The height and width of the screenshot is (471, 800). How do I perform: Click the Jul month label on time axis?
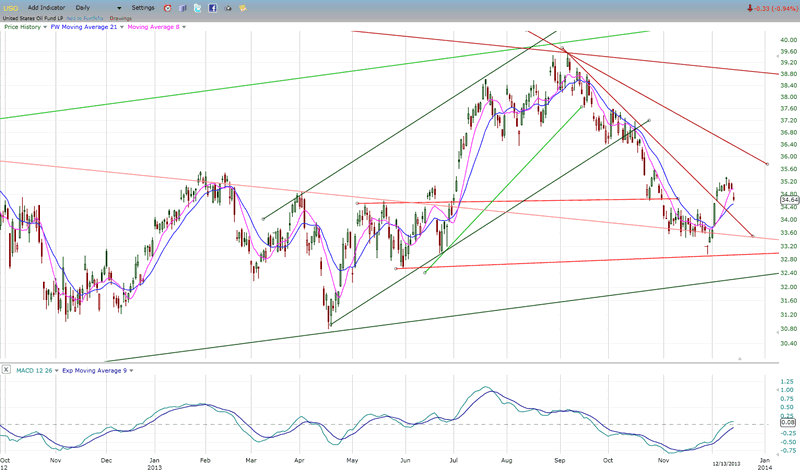(x=454, y=460)
